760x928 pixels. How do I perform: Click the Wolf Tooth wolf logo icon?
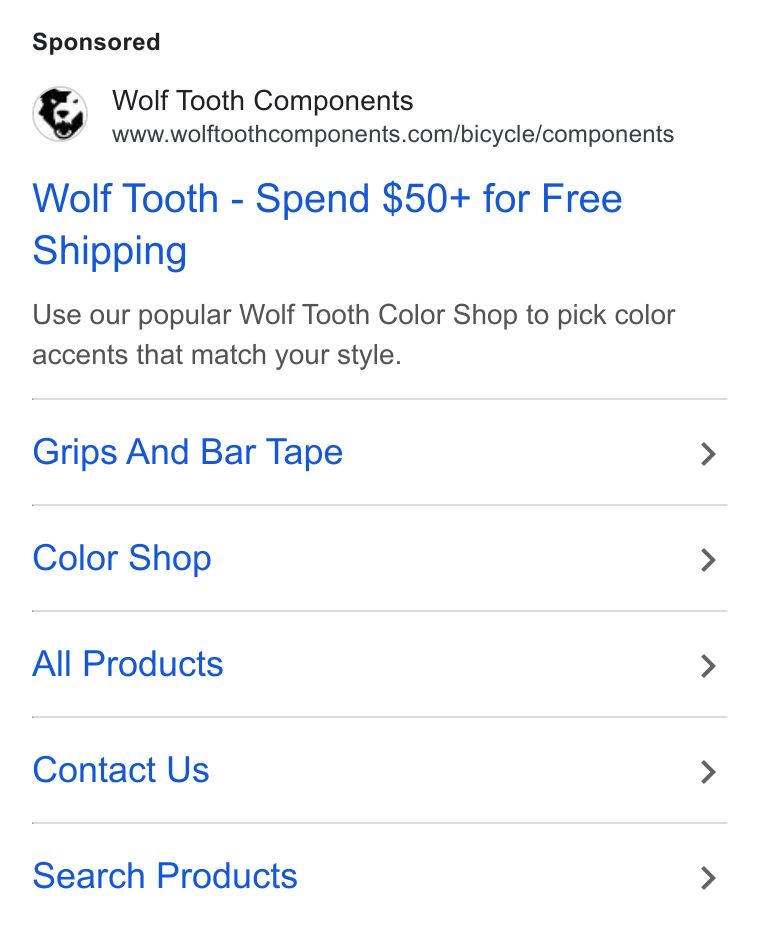tap(60, 114)
